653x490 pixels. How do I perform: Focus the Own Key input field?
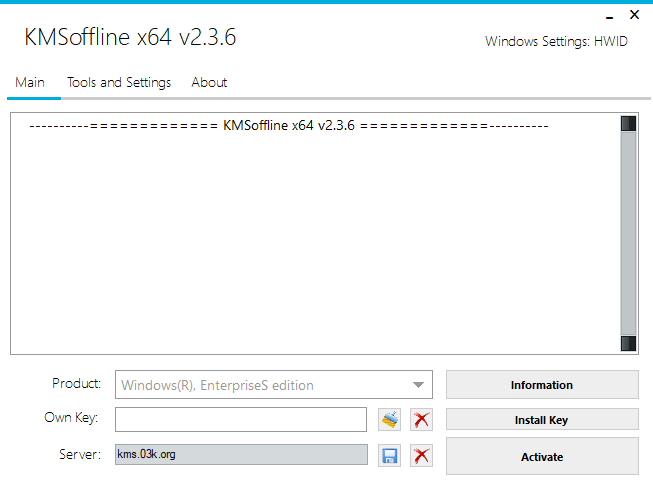point(241,419)
